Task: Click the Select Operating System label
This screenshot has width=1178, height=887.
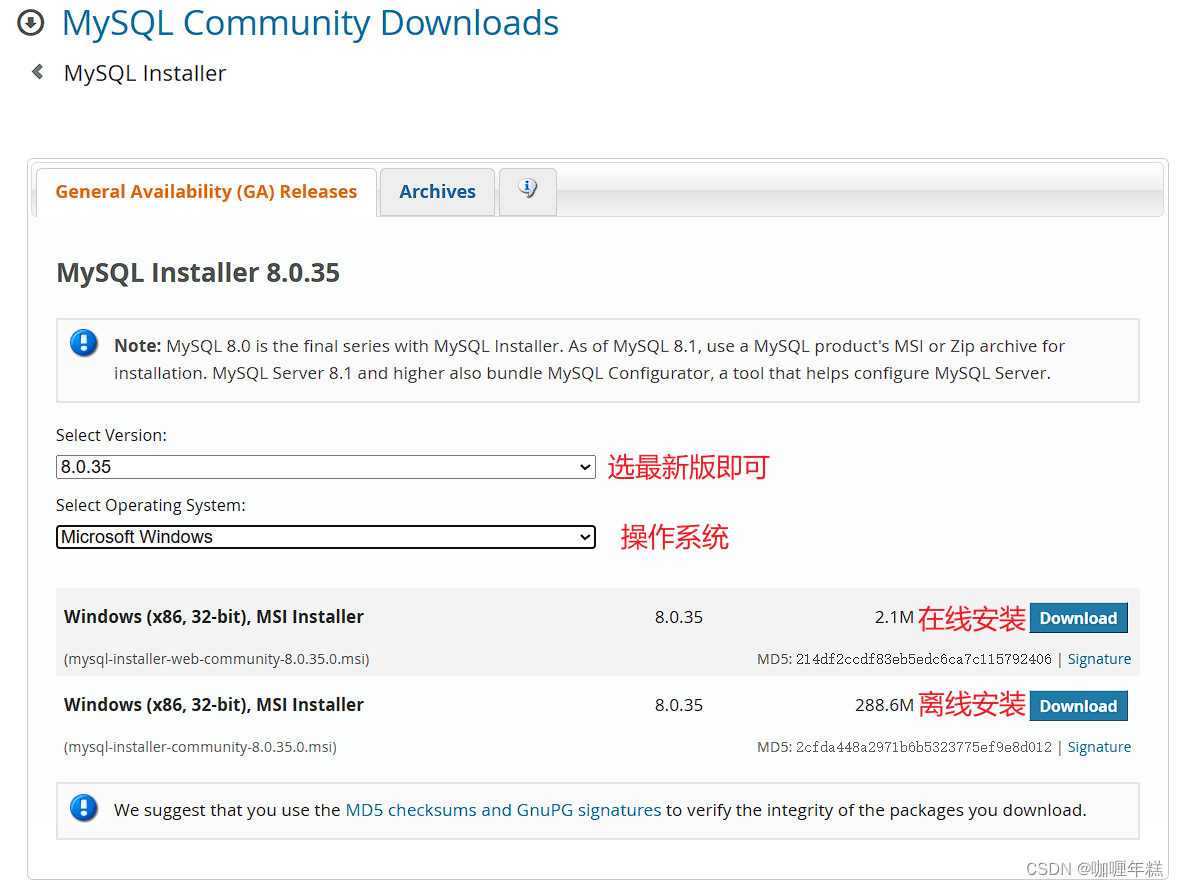Action: tap(151, 505)
